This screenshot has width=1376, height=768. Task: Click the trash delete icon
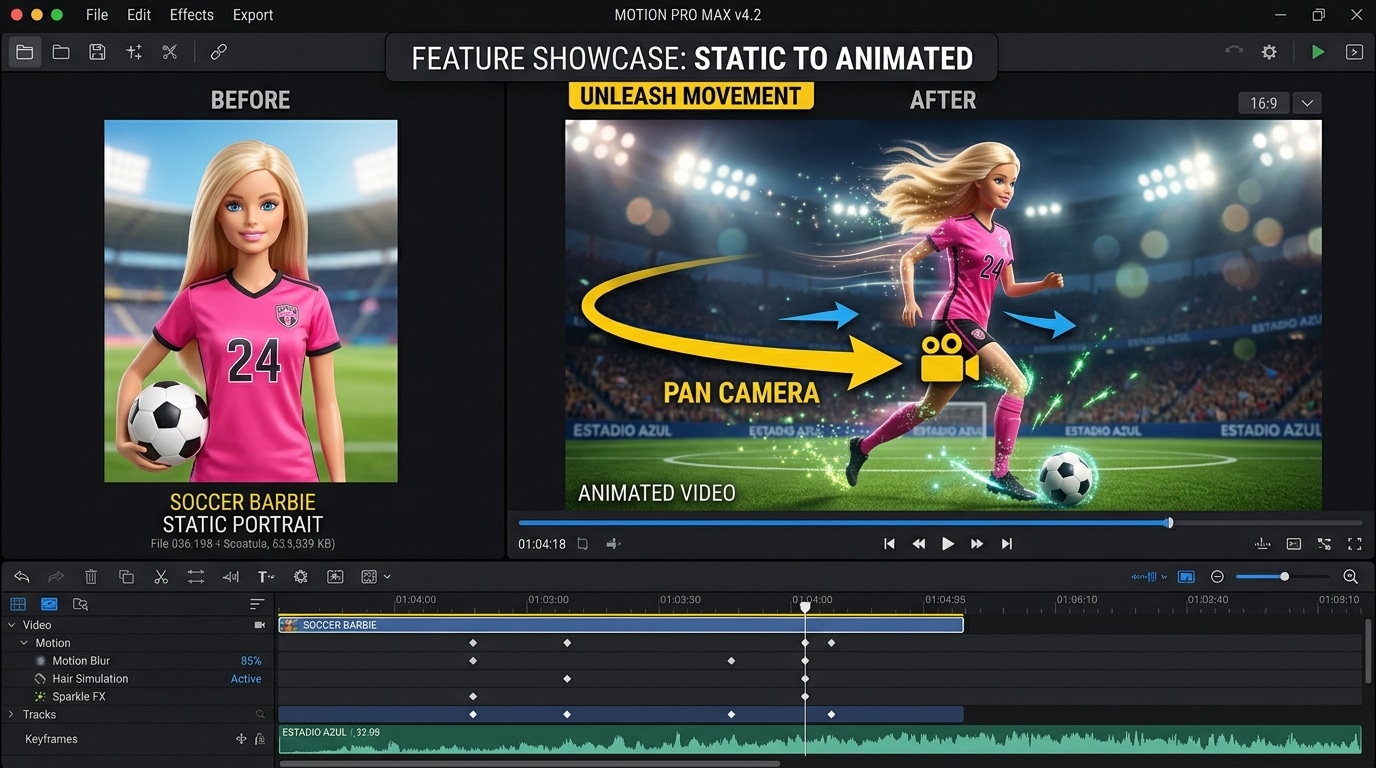91,577
